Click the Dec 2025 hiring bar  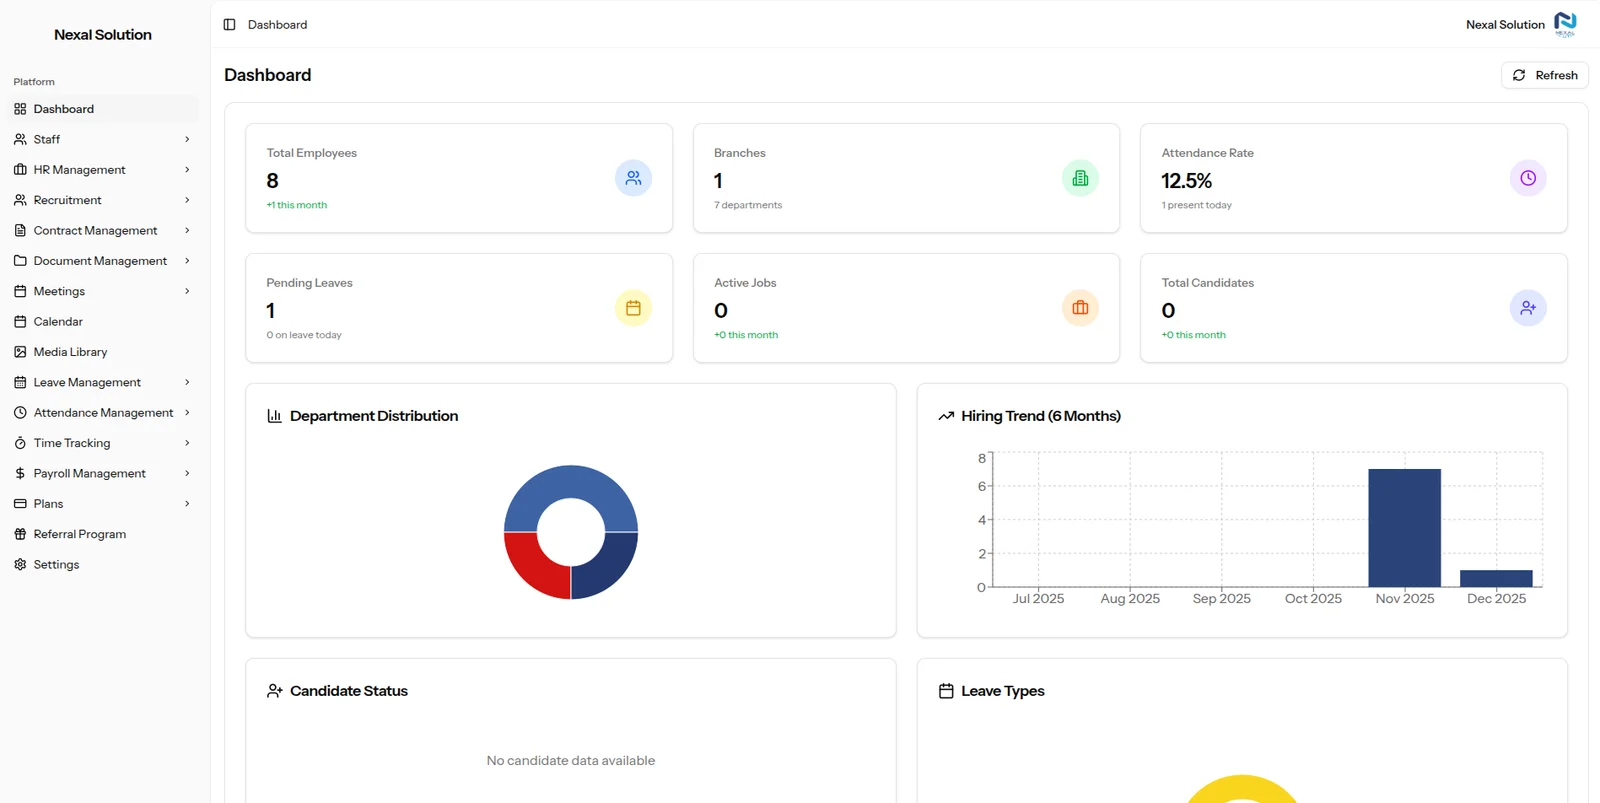(1496, 578)
